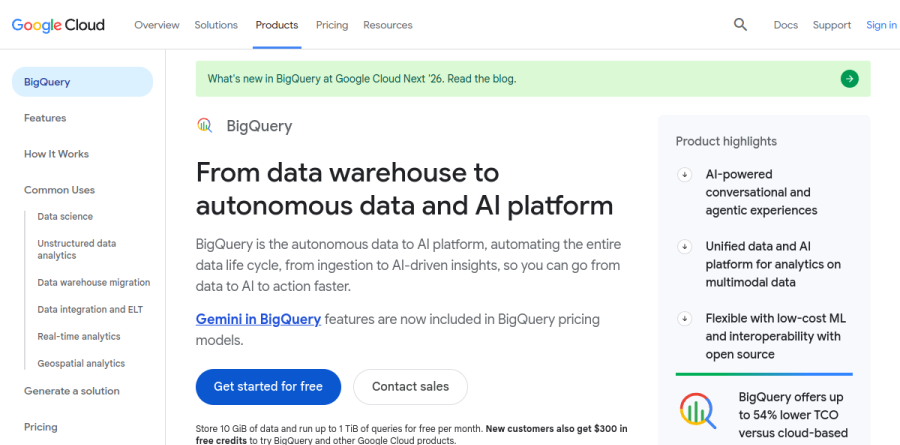Click the BigQuery product logo icon

204,125
